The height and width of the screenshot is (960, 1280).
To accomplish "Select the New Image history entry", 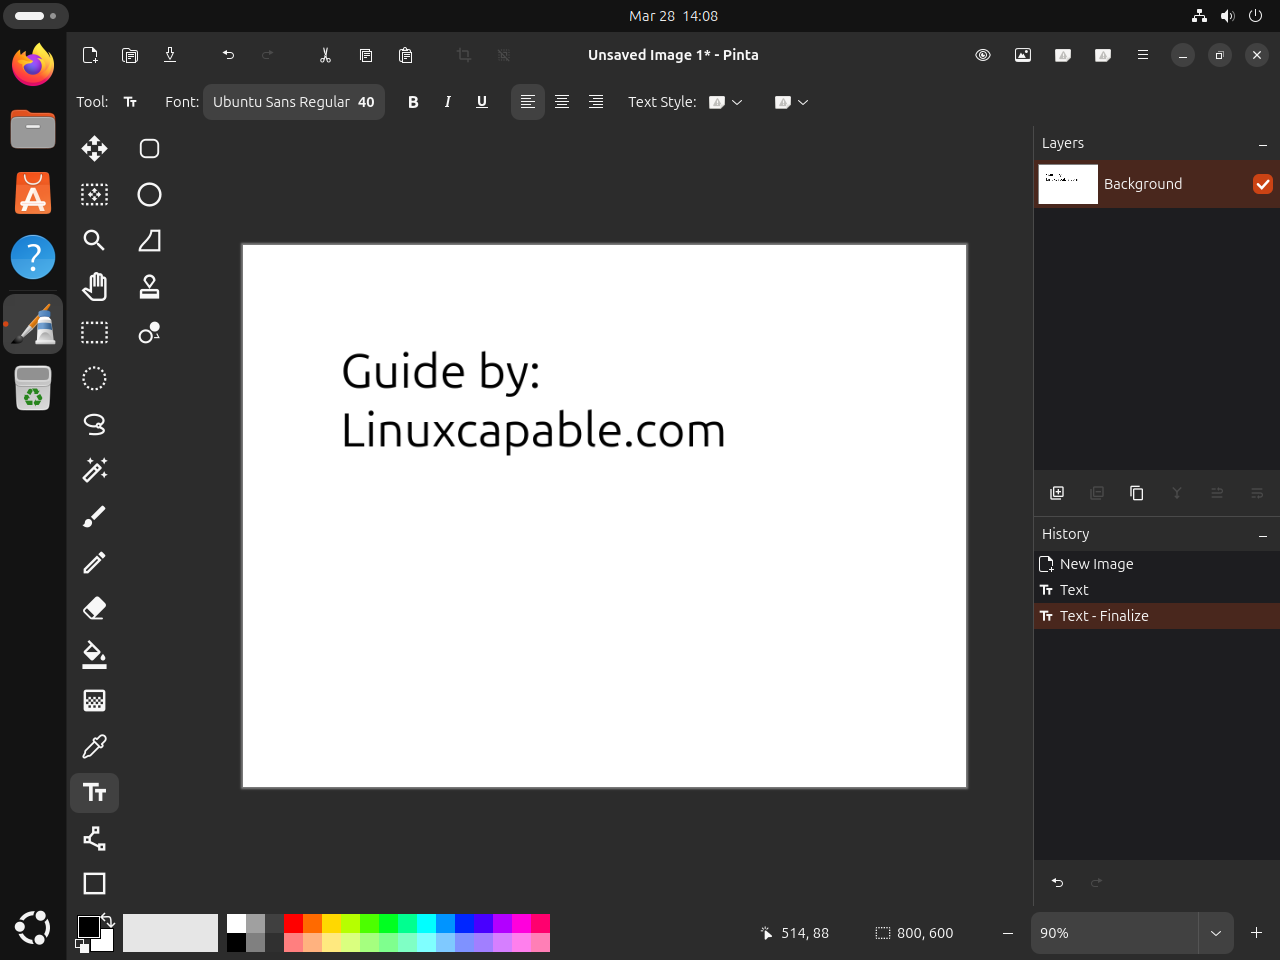I will (1096, 563).
